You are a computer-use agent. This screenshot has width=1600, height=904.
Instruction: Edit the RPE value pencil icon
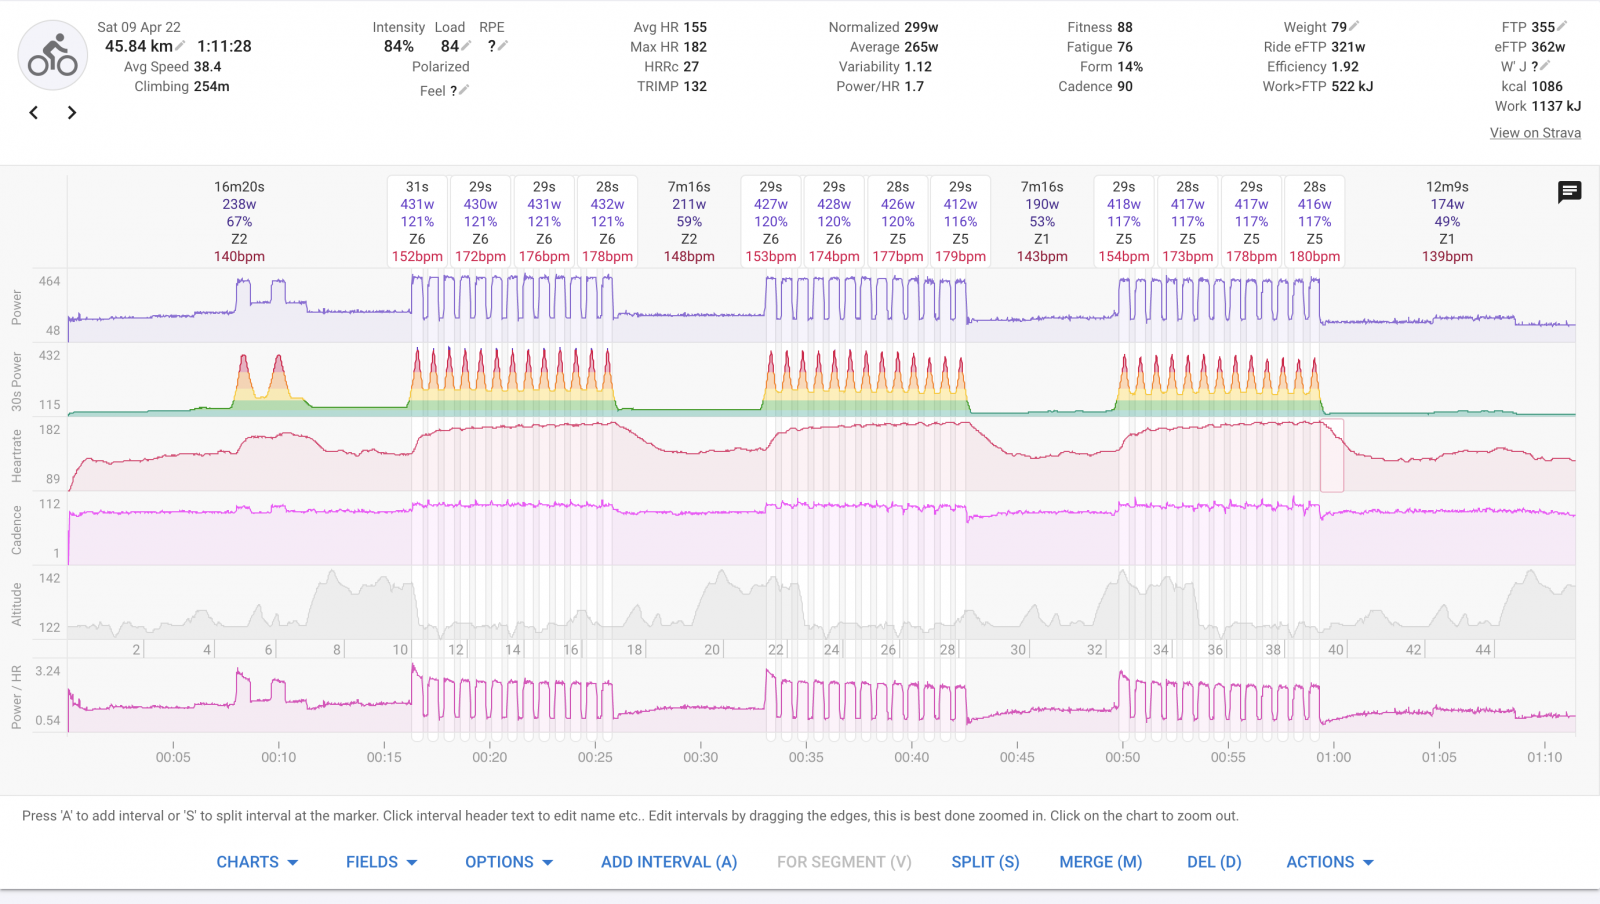point(503,46)
